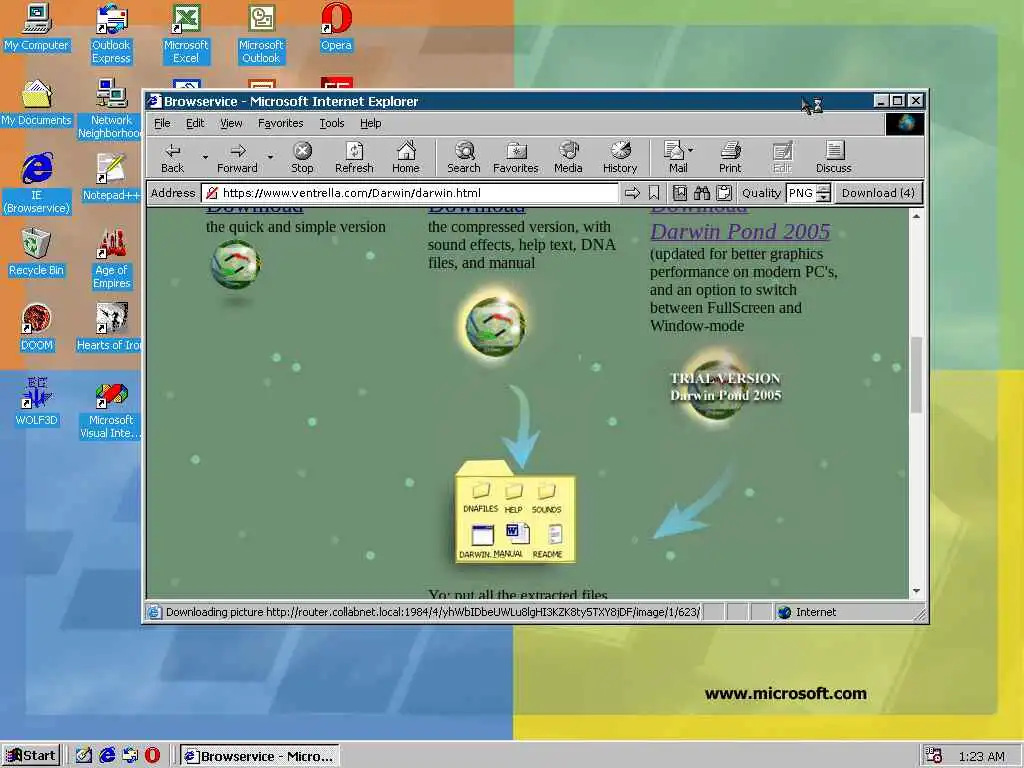Screen dimensions: 1024x768
Task: Select the DOOM desktop icon
Action: point(37,328)
